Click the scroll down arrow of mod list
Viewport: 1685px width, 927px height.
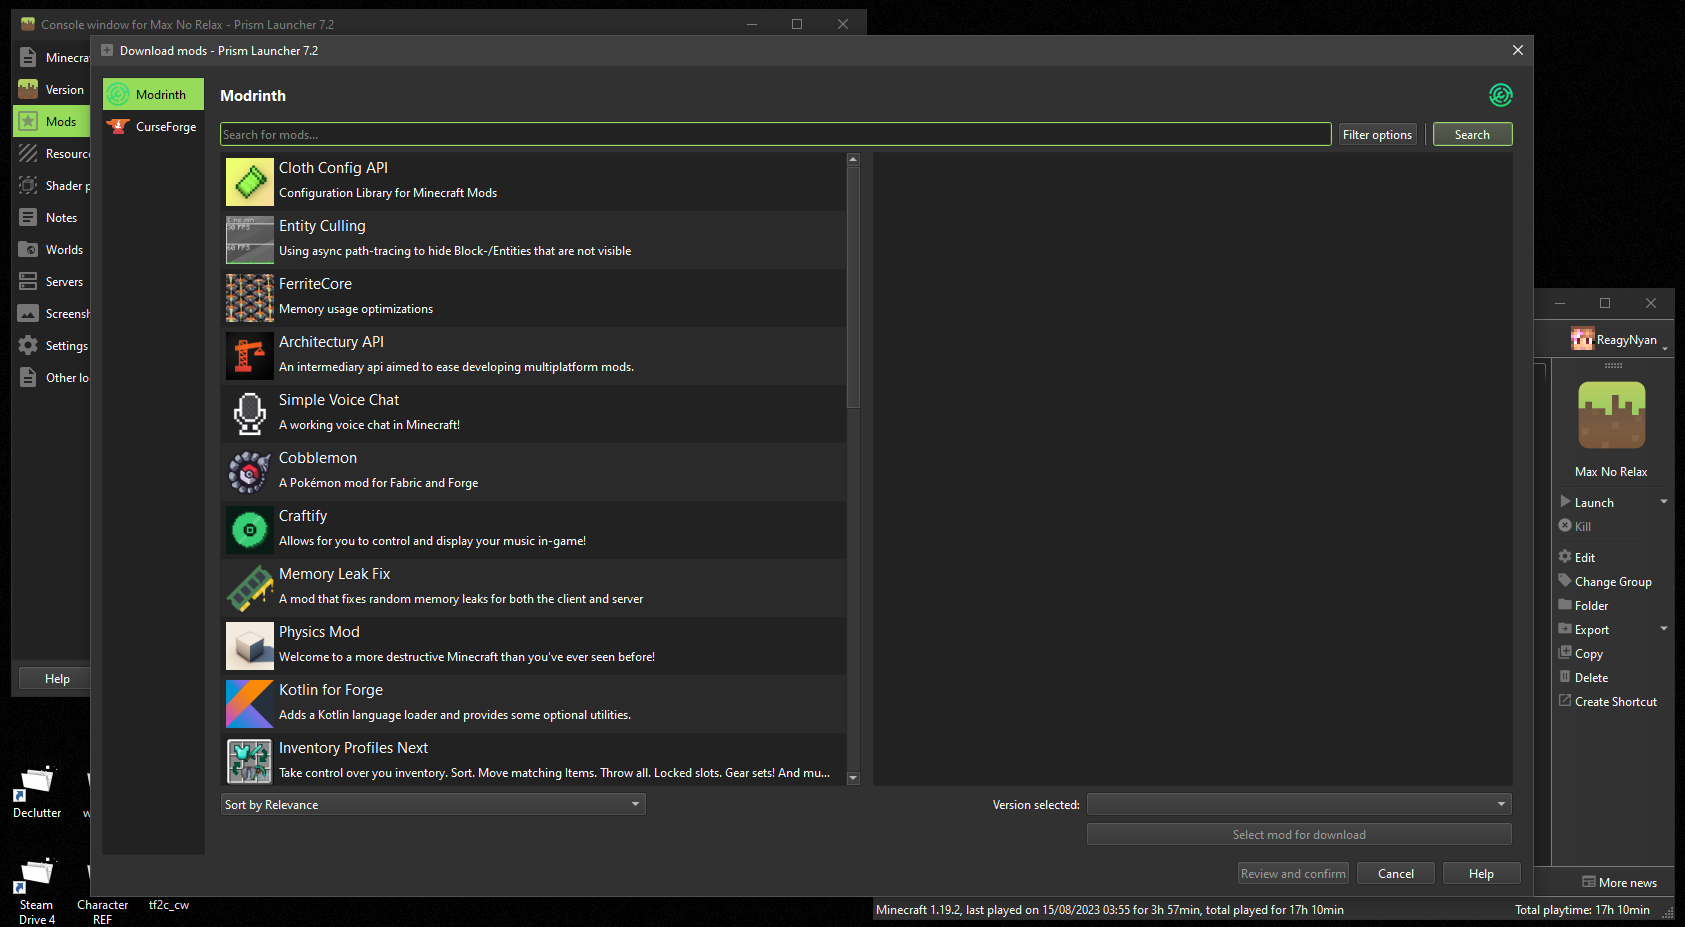[x=853, y=778]
